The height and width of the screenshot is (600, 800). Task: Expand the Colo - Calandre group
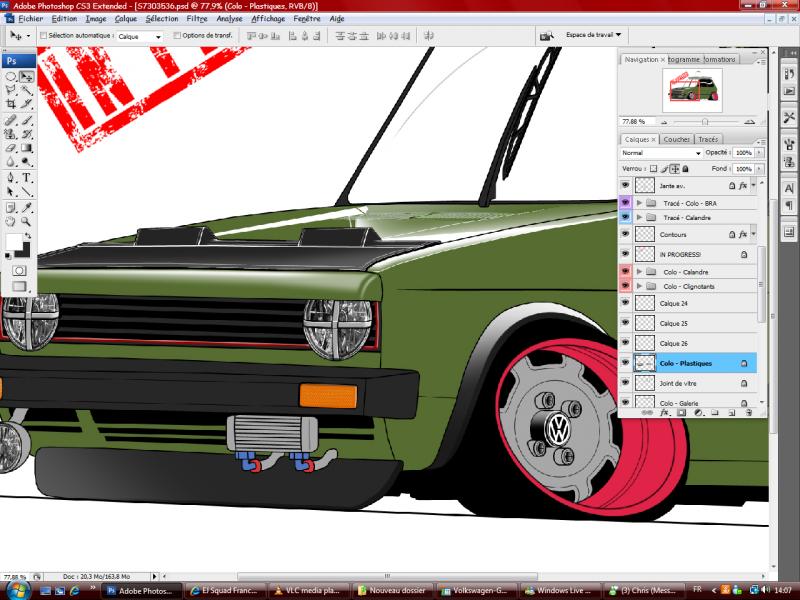pos(639,272)
